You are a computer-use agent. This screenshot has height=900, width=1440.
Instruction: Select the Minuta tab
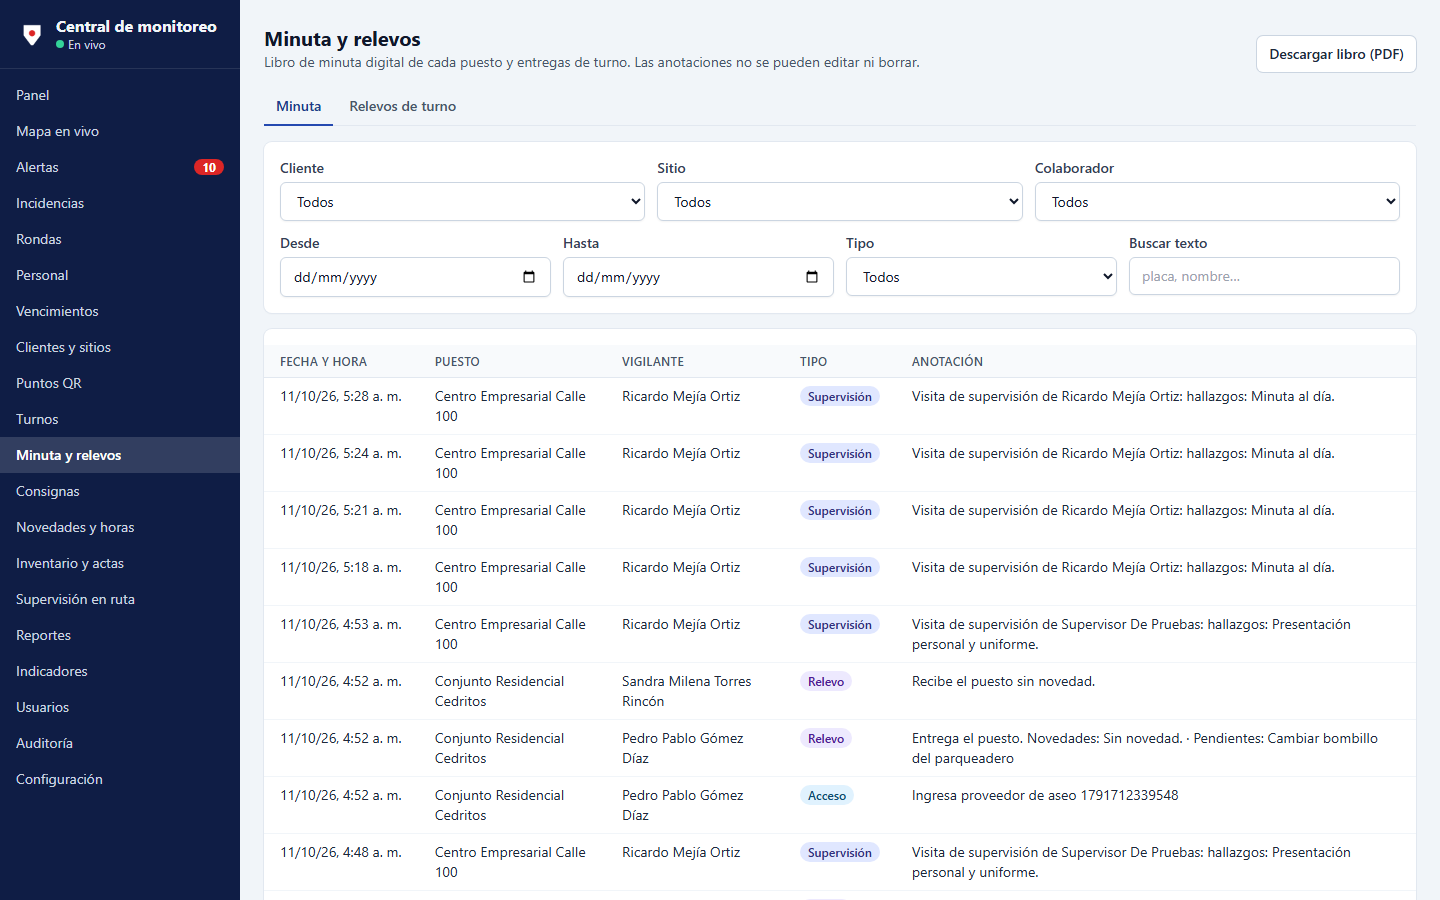click(x=299, y=106)
